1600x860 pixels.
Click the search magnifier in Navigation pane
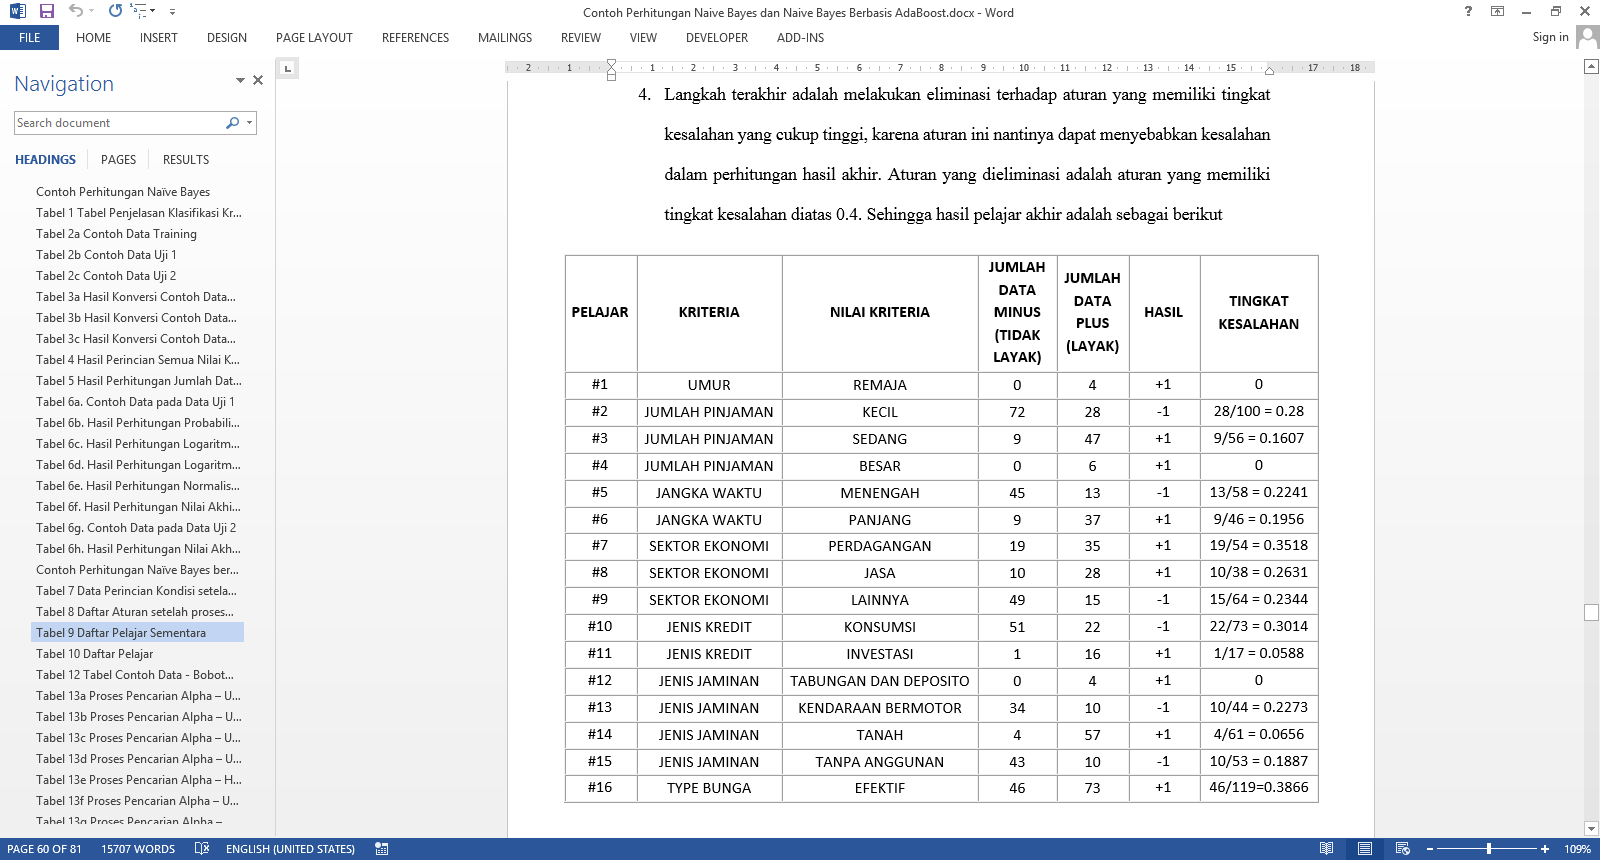click(x=233, y=123)
